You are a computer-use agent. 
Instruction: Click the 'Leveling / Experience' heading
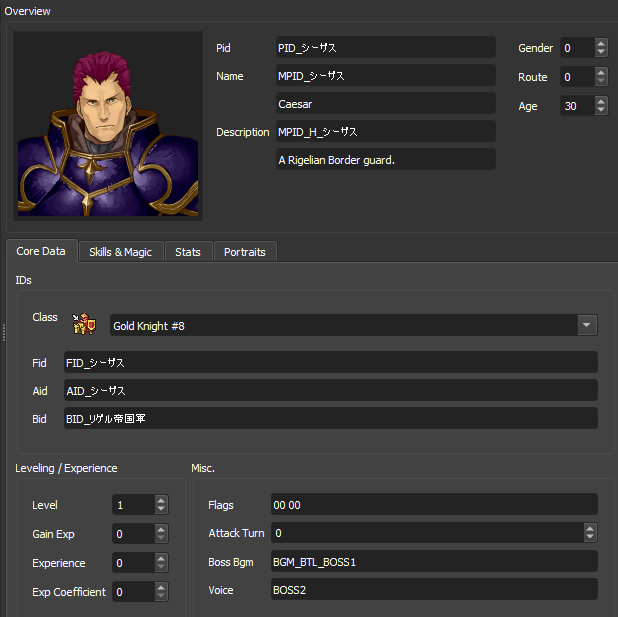click(66, 468)
